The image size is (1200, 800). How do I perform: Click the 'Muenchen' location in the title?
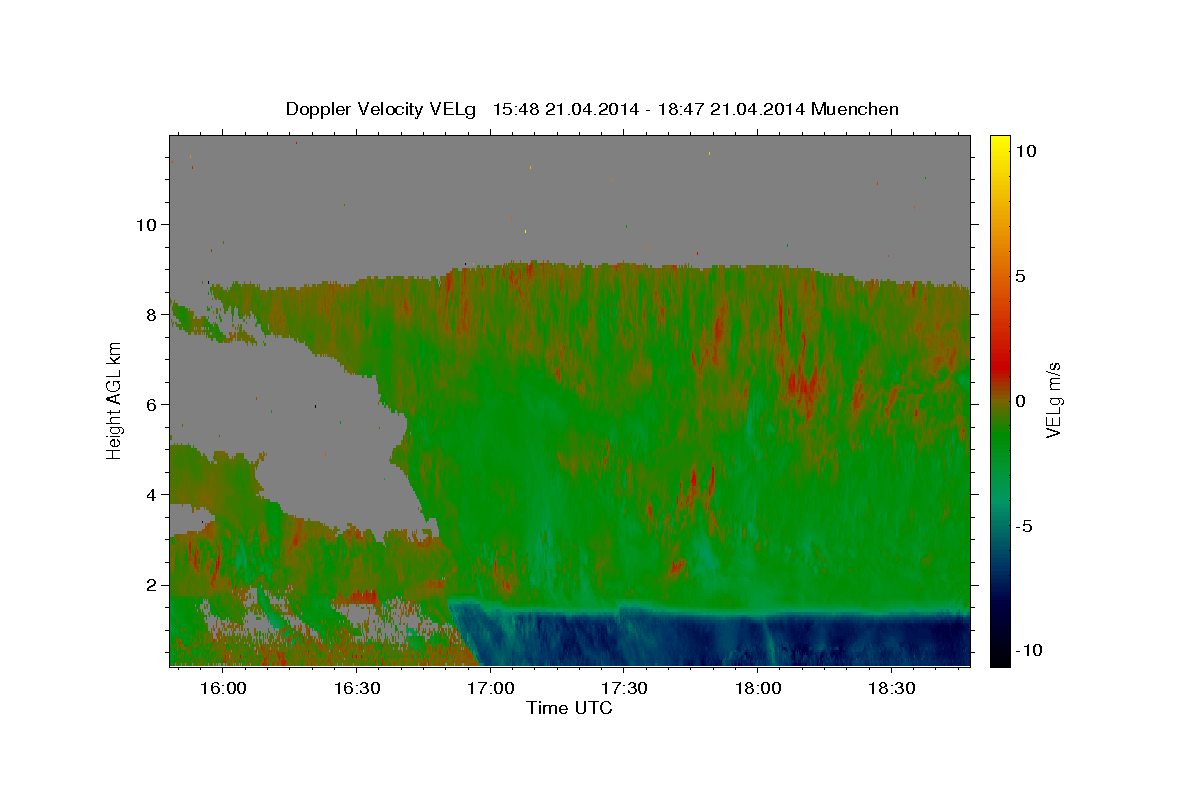(855, 109)
